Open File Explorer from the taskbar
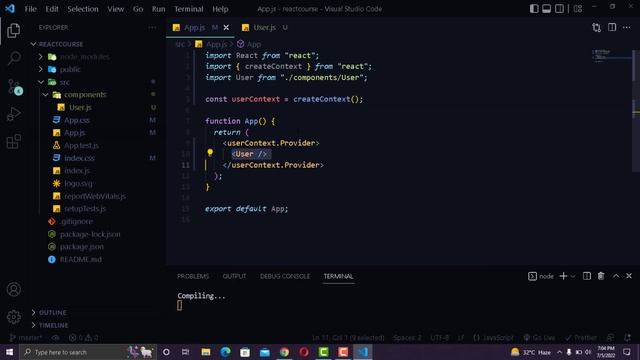Image resolution: width=640 pixels, height=360 pixels. (206, 352)
